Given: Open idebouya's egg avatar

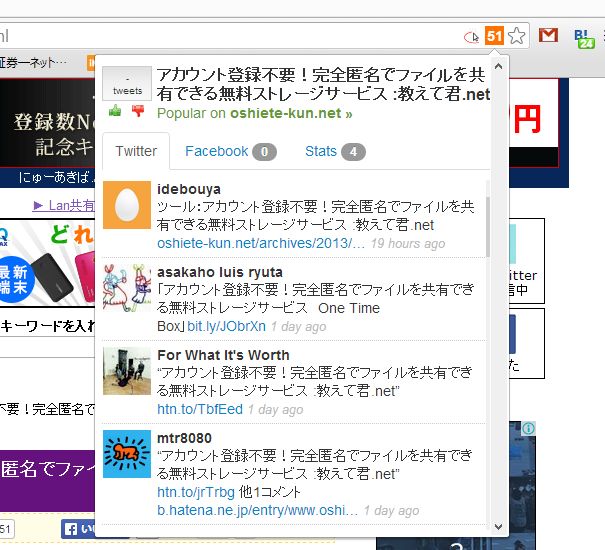Looking at the screenshot, I should coord(127,205).
